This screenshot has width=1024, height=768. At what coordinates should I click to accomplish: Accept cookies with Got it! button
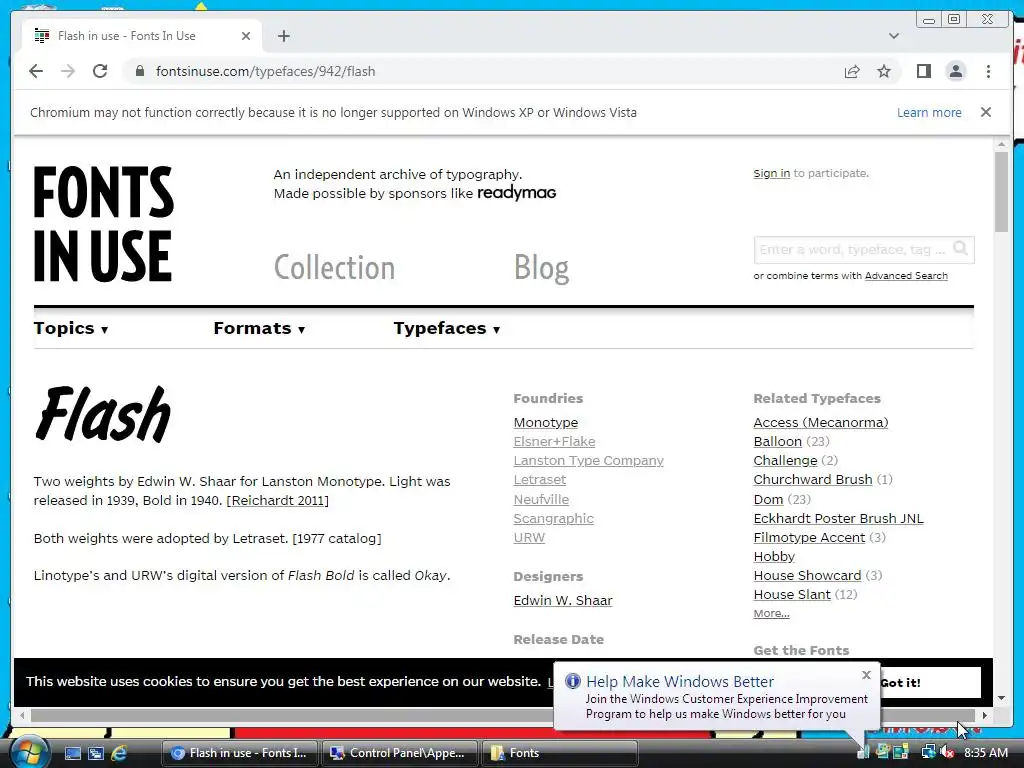[931, 682]
